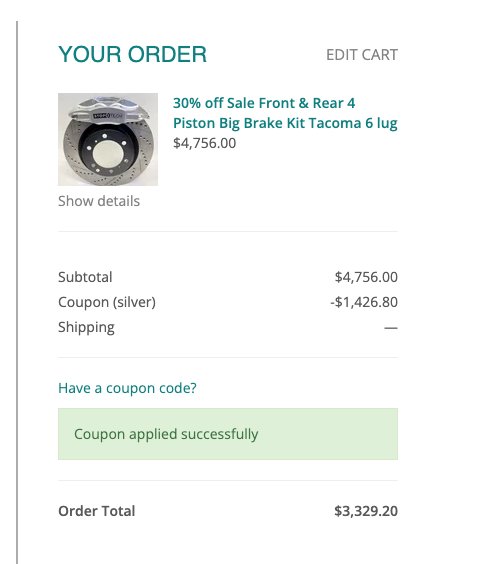Click the $4,756.00 price under product title
The height and width of the screenshot is (564, 489).
204,143
